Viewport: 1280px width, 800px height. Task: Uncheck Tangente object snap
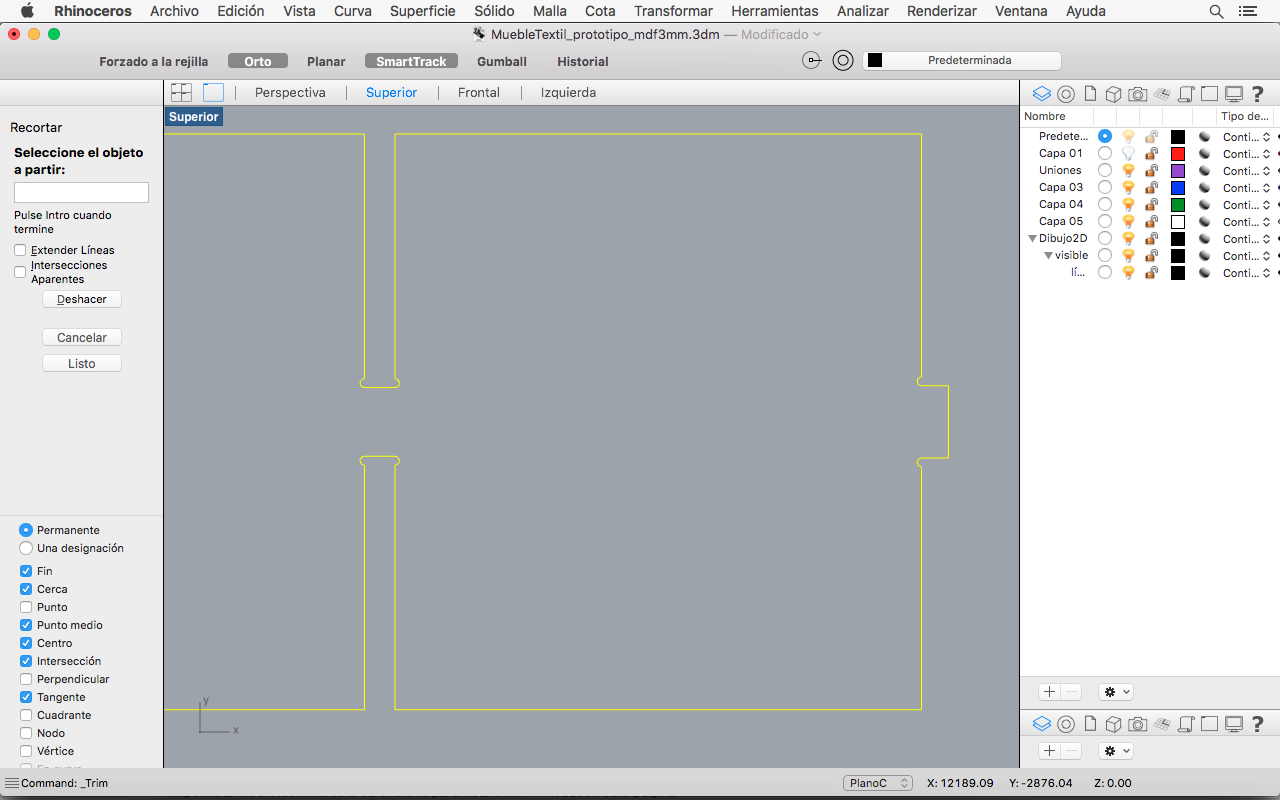(x=26, y=697)
